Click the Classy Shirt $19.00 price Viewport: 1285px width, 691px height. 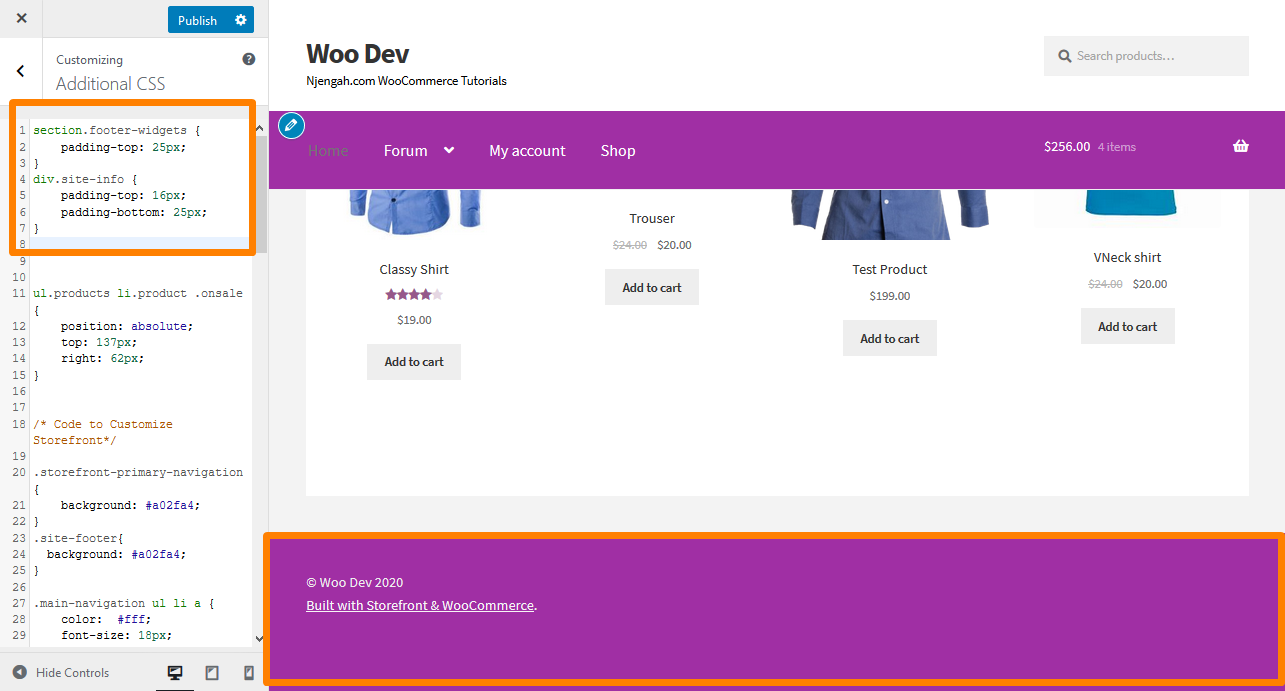(x=414, y=320)
